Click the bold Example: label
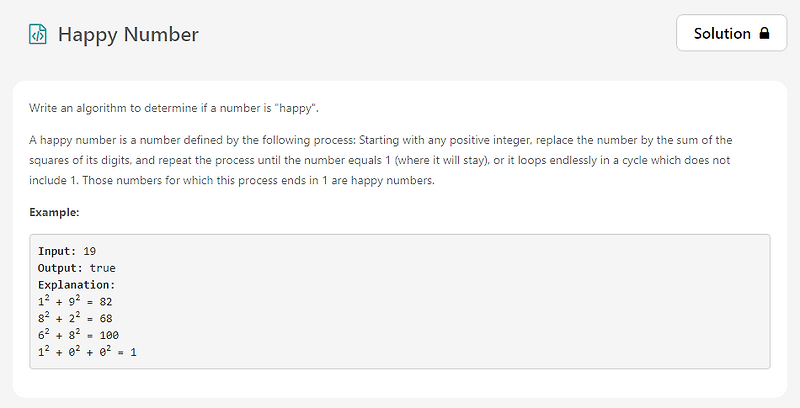This screenshot has height=408, width=800. pos(54,212)
